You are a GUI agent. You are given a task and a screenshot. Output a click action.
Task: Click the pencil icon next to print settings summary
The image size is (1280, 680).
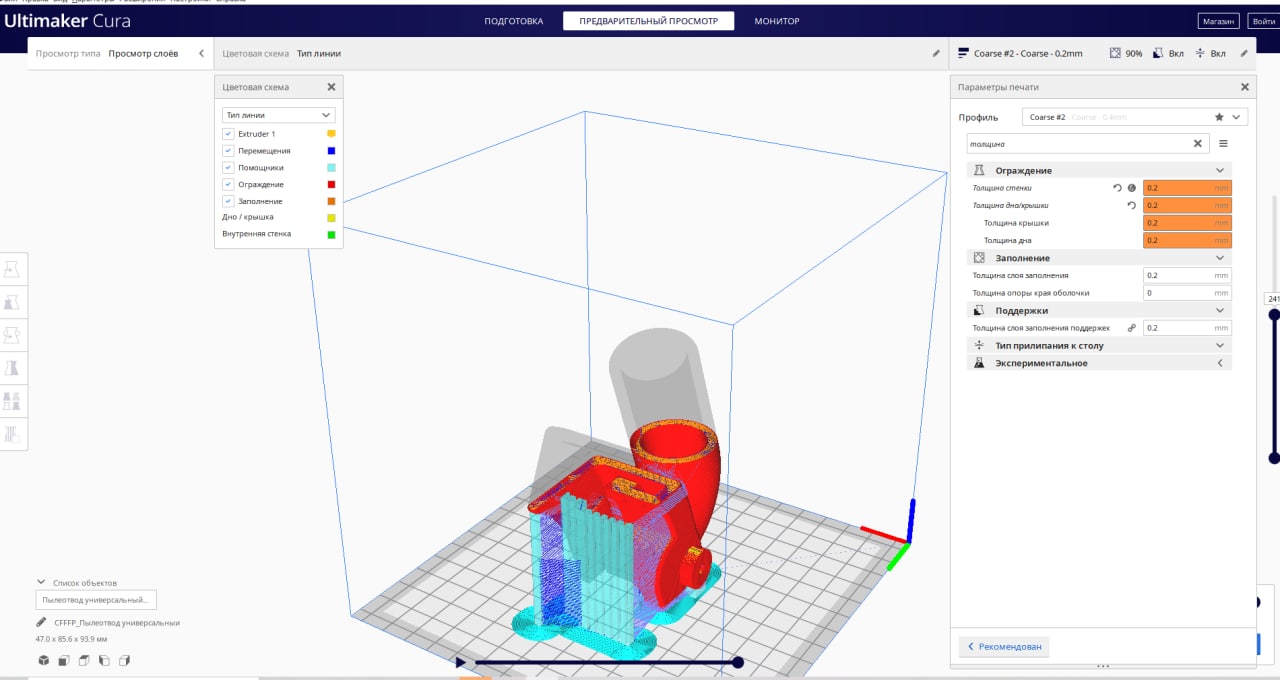click(1244, 53)
